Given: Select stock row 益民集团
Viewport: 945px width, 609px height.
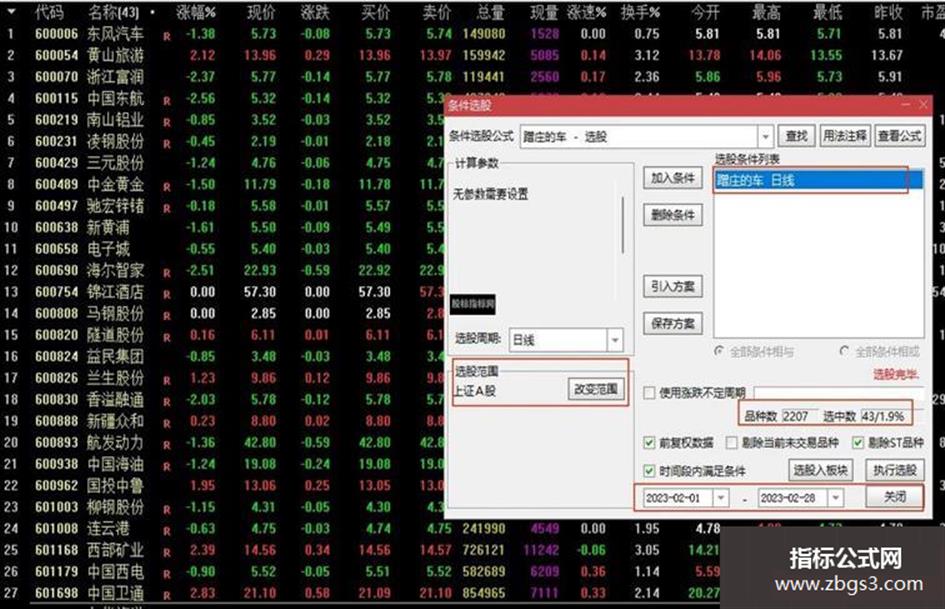Looking at the screenshot, I should click(116, 356).
